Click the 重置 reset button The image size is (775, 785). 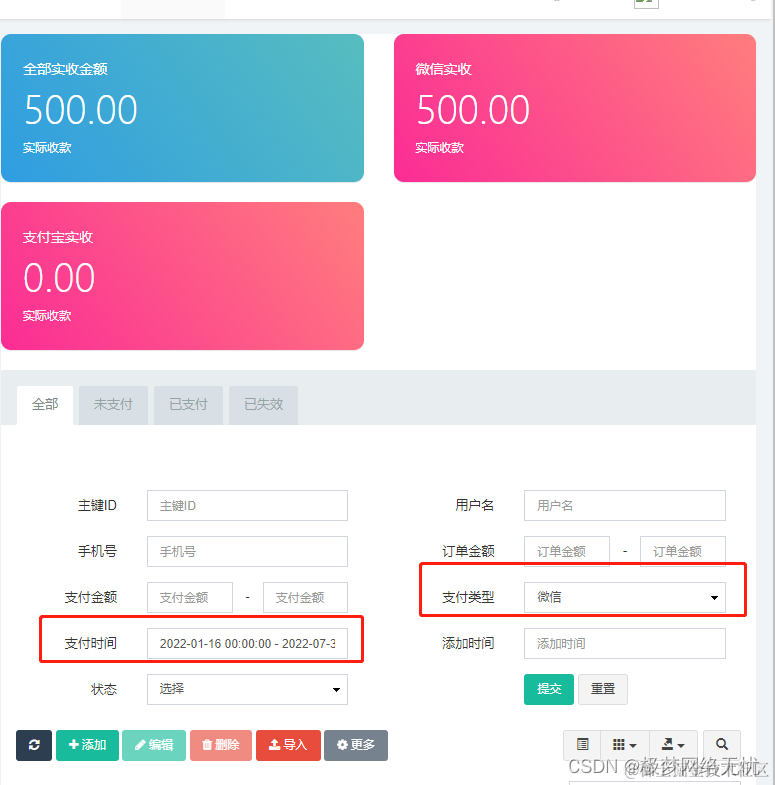[x=603, y=689]
